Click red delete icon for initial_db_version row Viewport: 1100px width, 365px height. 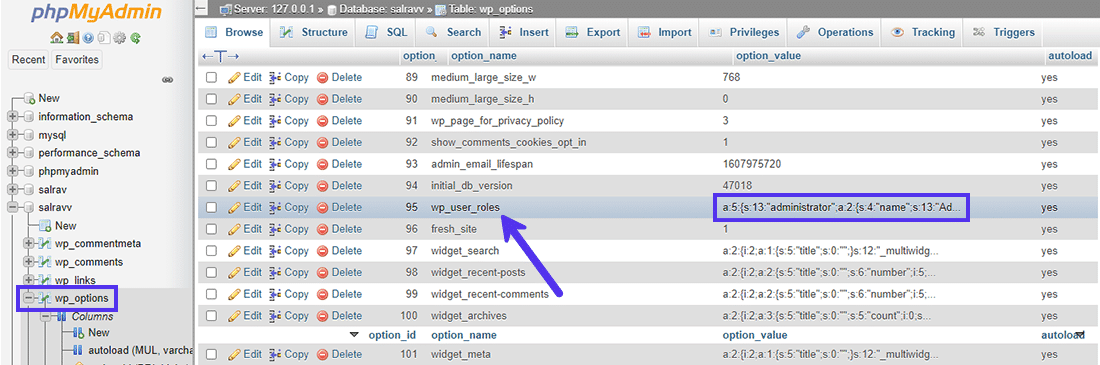click(323, 186)
